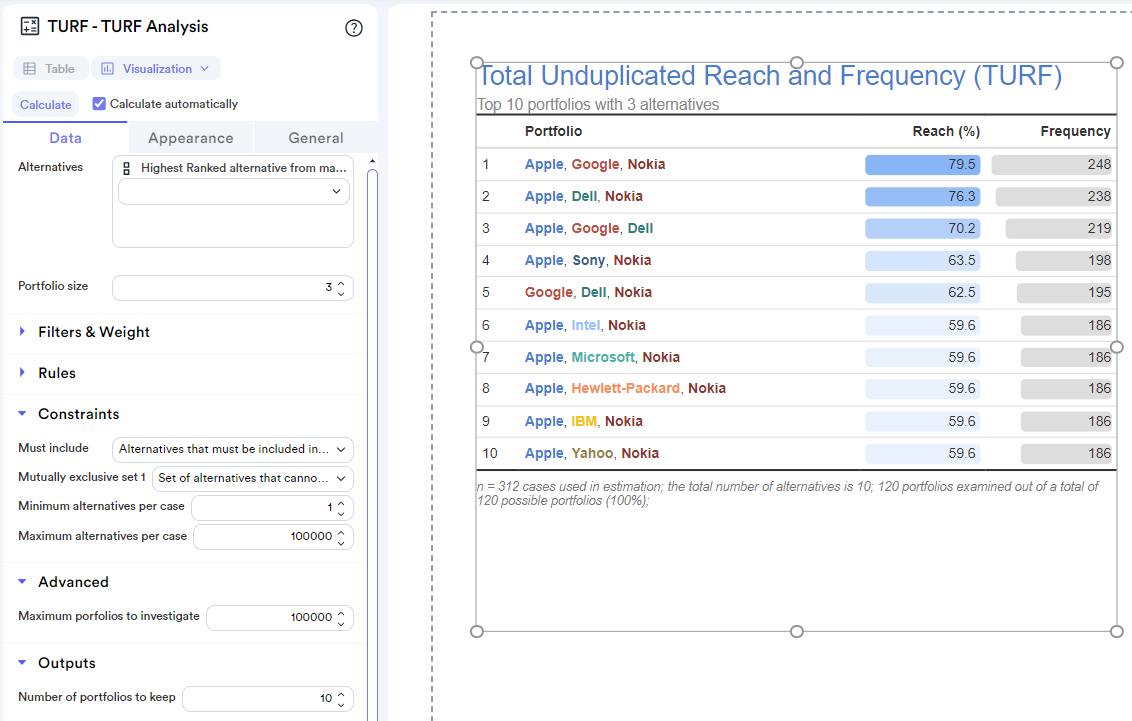This screenshot has width=1132, height=721.
Task: Click the Calculate button
Action: pyautogui.click(x=45, y=105)
